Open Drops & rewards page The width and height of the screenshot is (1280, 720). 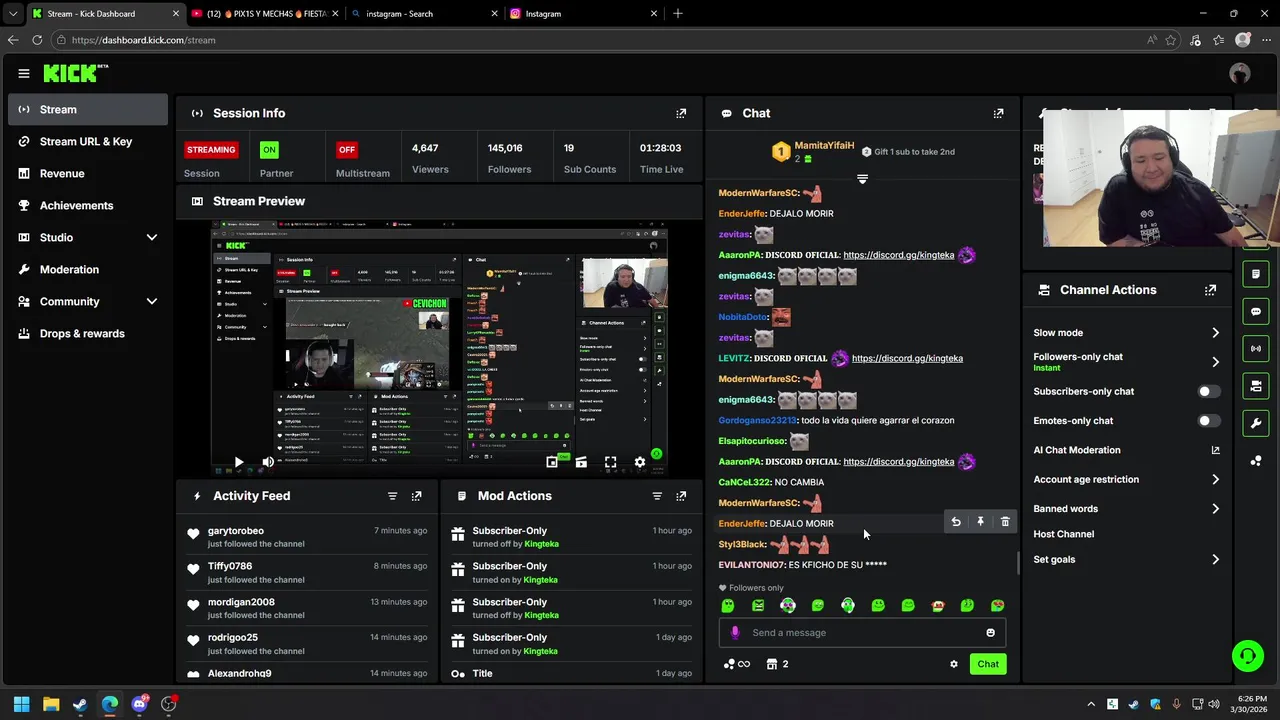[88, 333]
